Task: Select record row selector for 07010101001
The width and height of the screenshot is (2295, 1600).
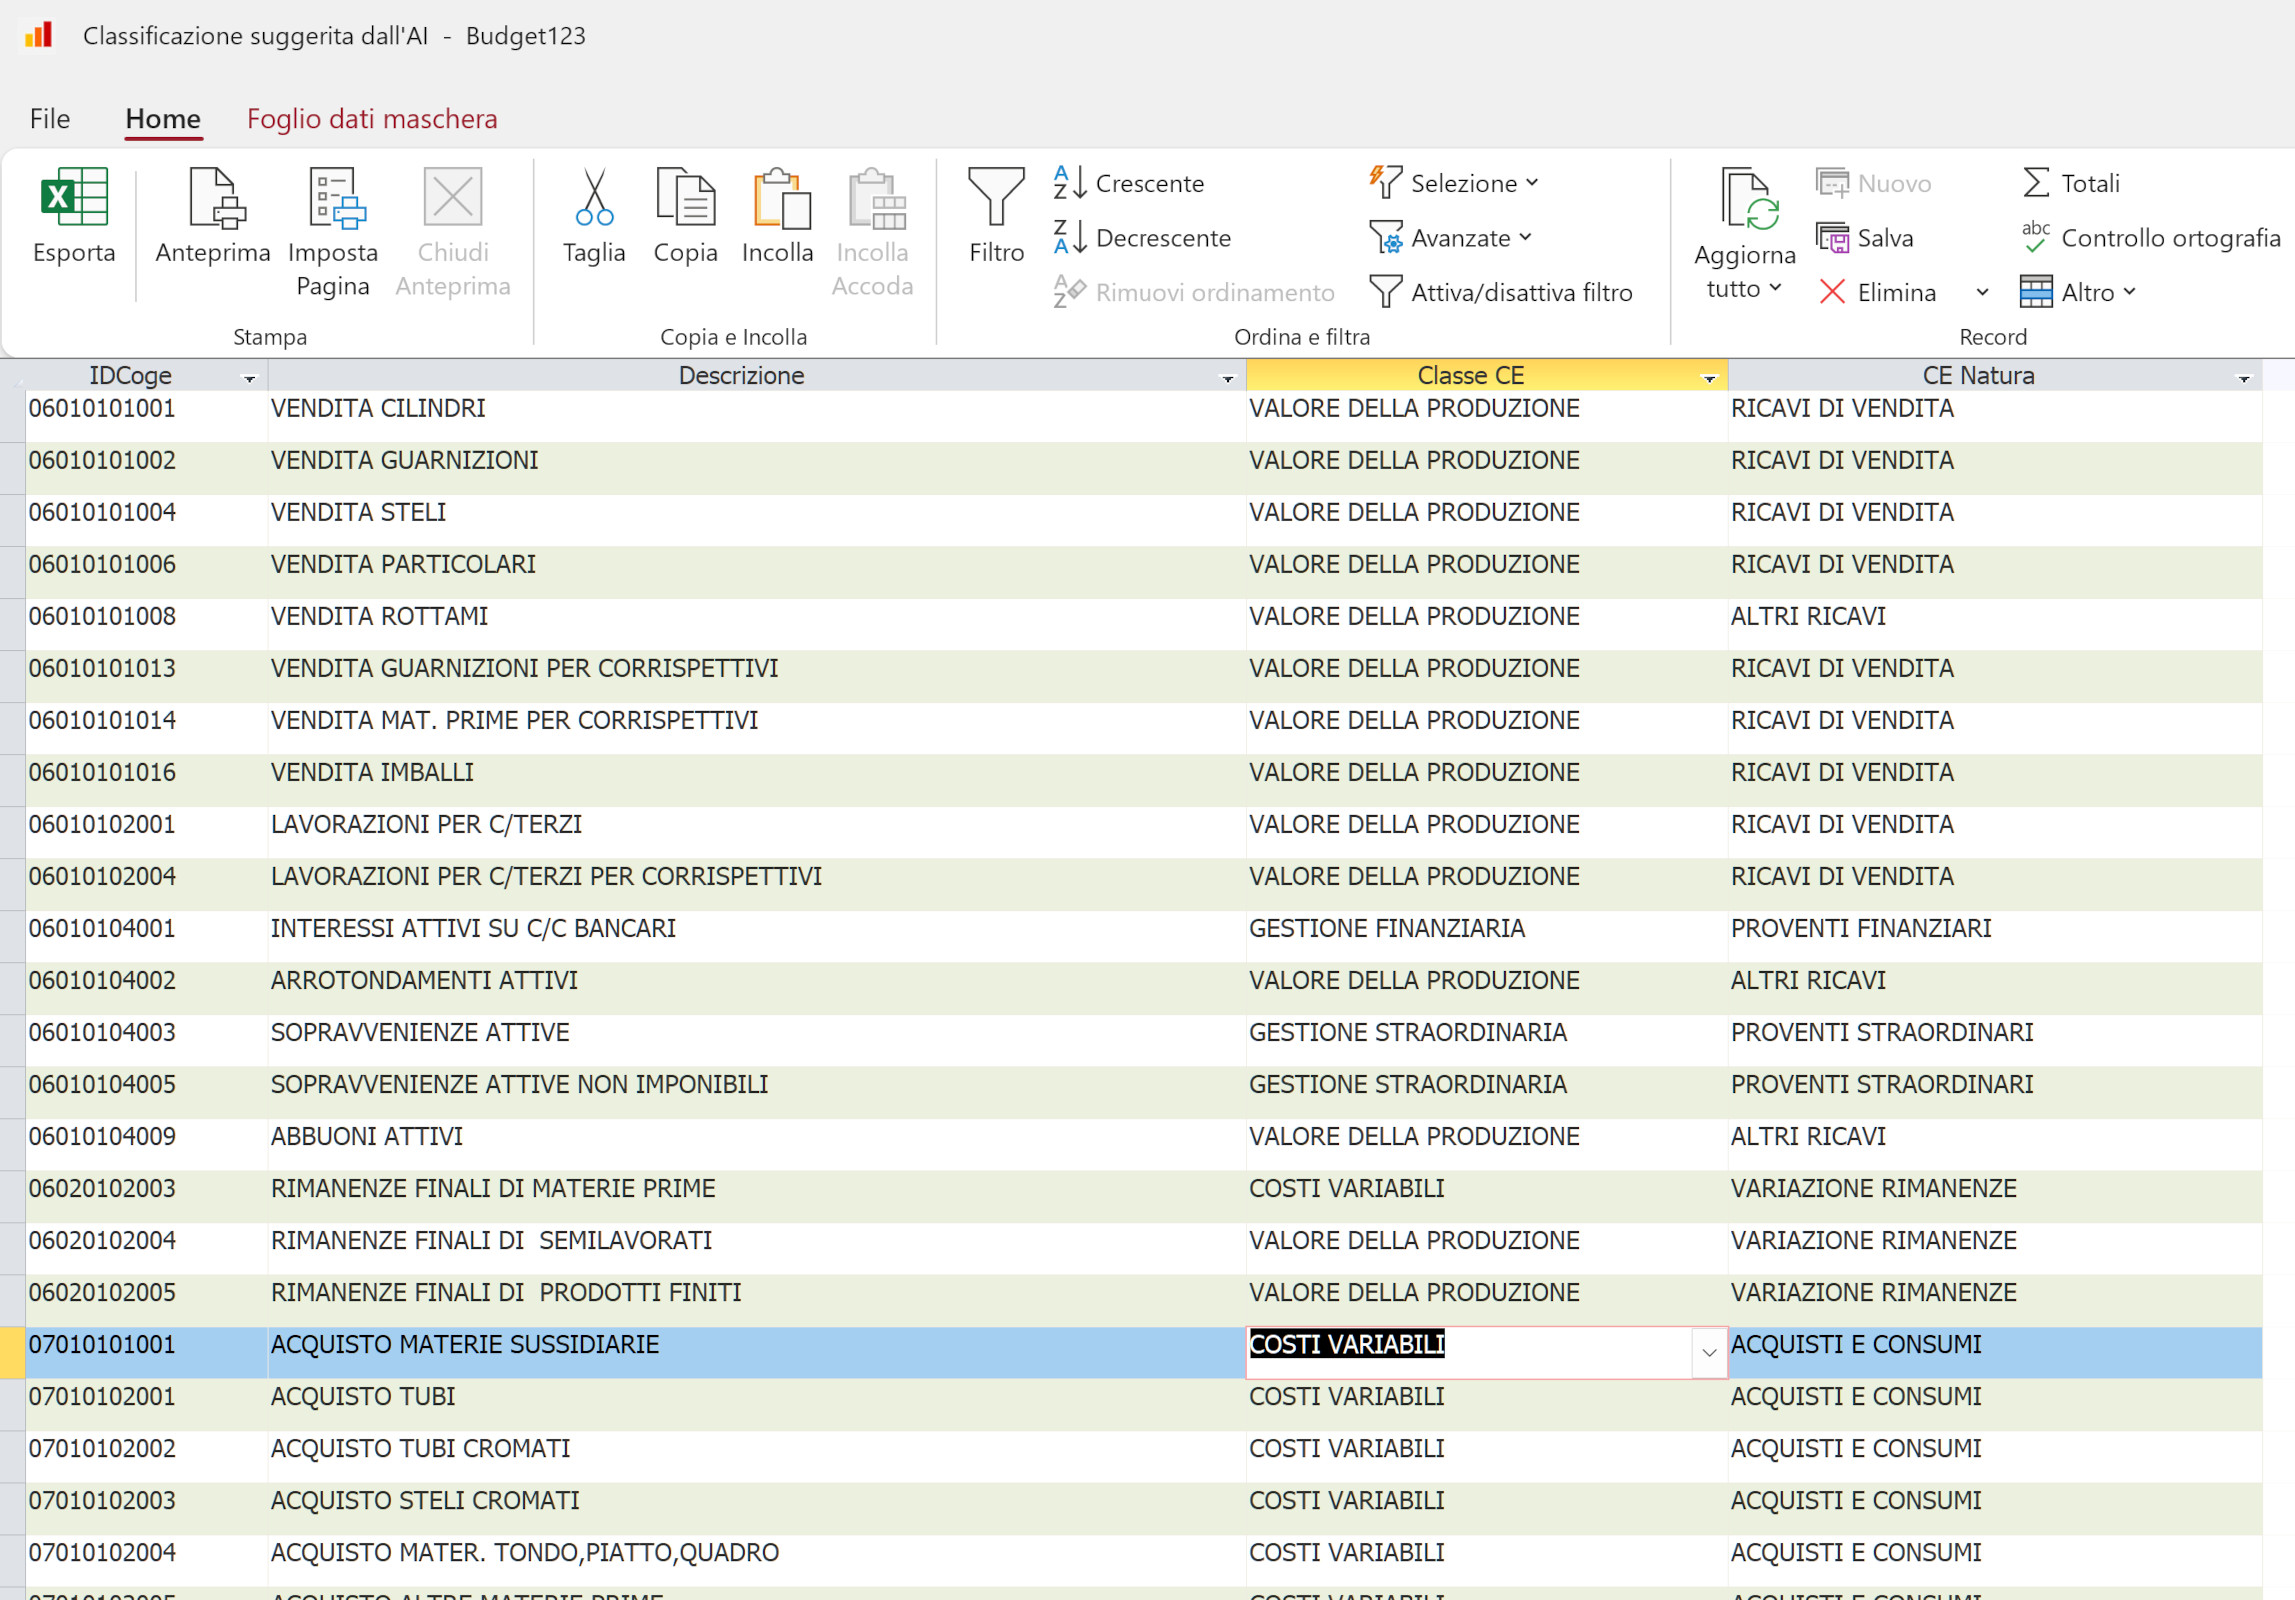Action: click(x=12, y=1352)
